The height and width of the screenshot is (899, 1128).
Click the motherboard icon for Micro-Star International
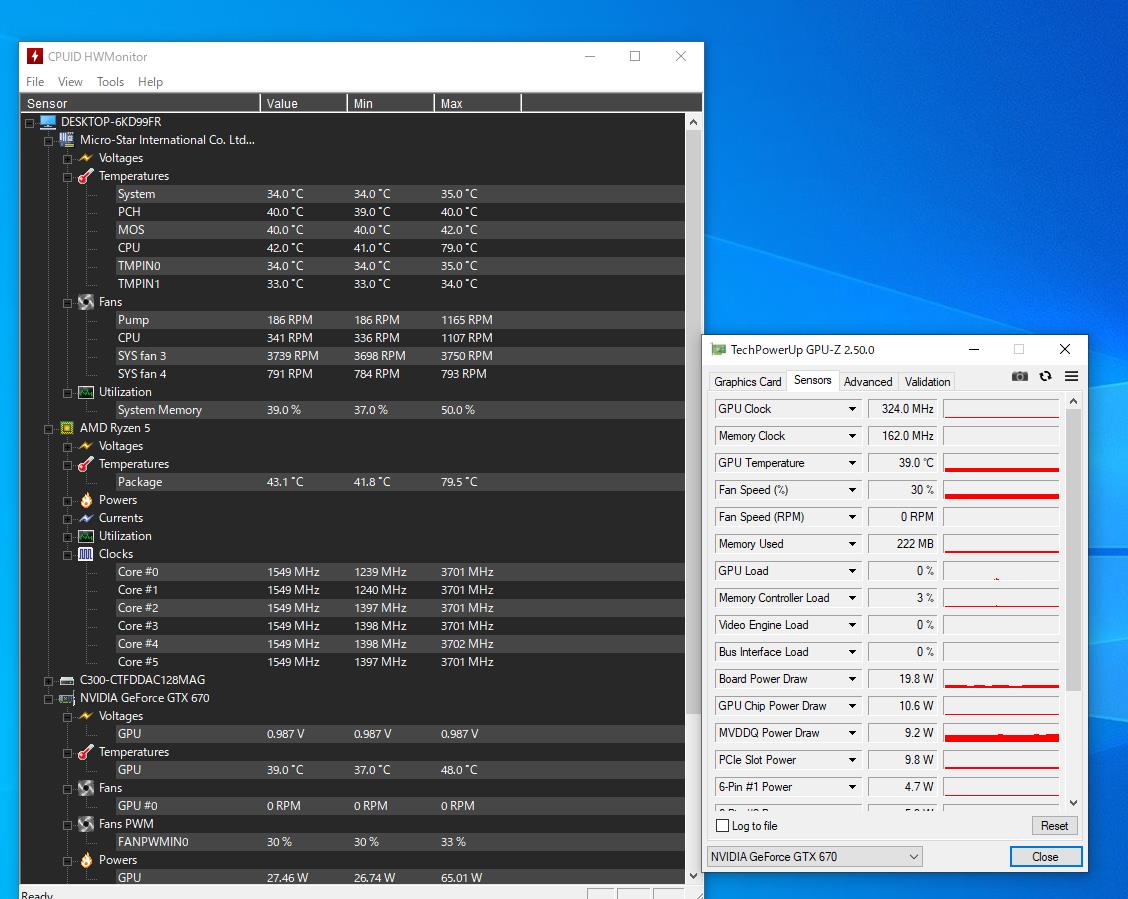(67, 140)
